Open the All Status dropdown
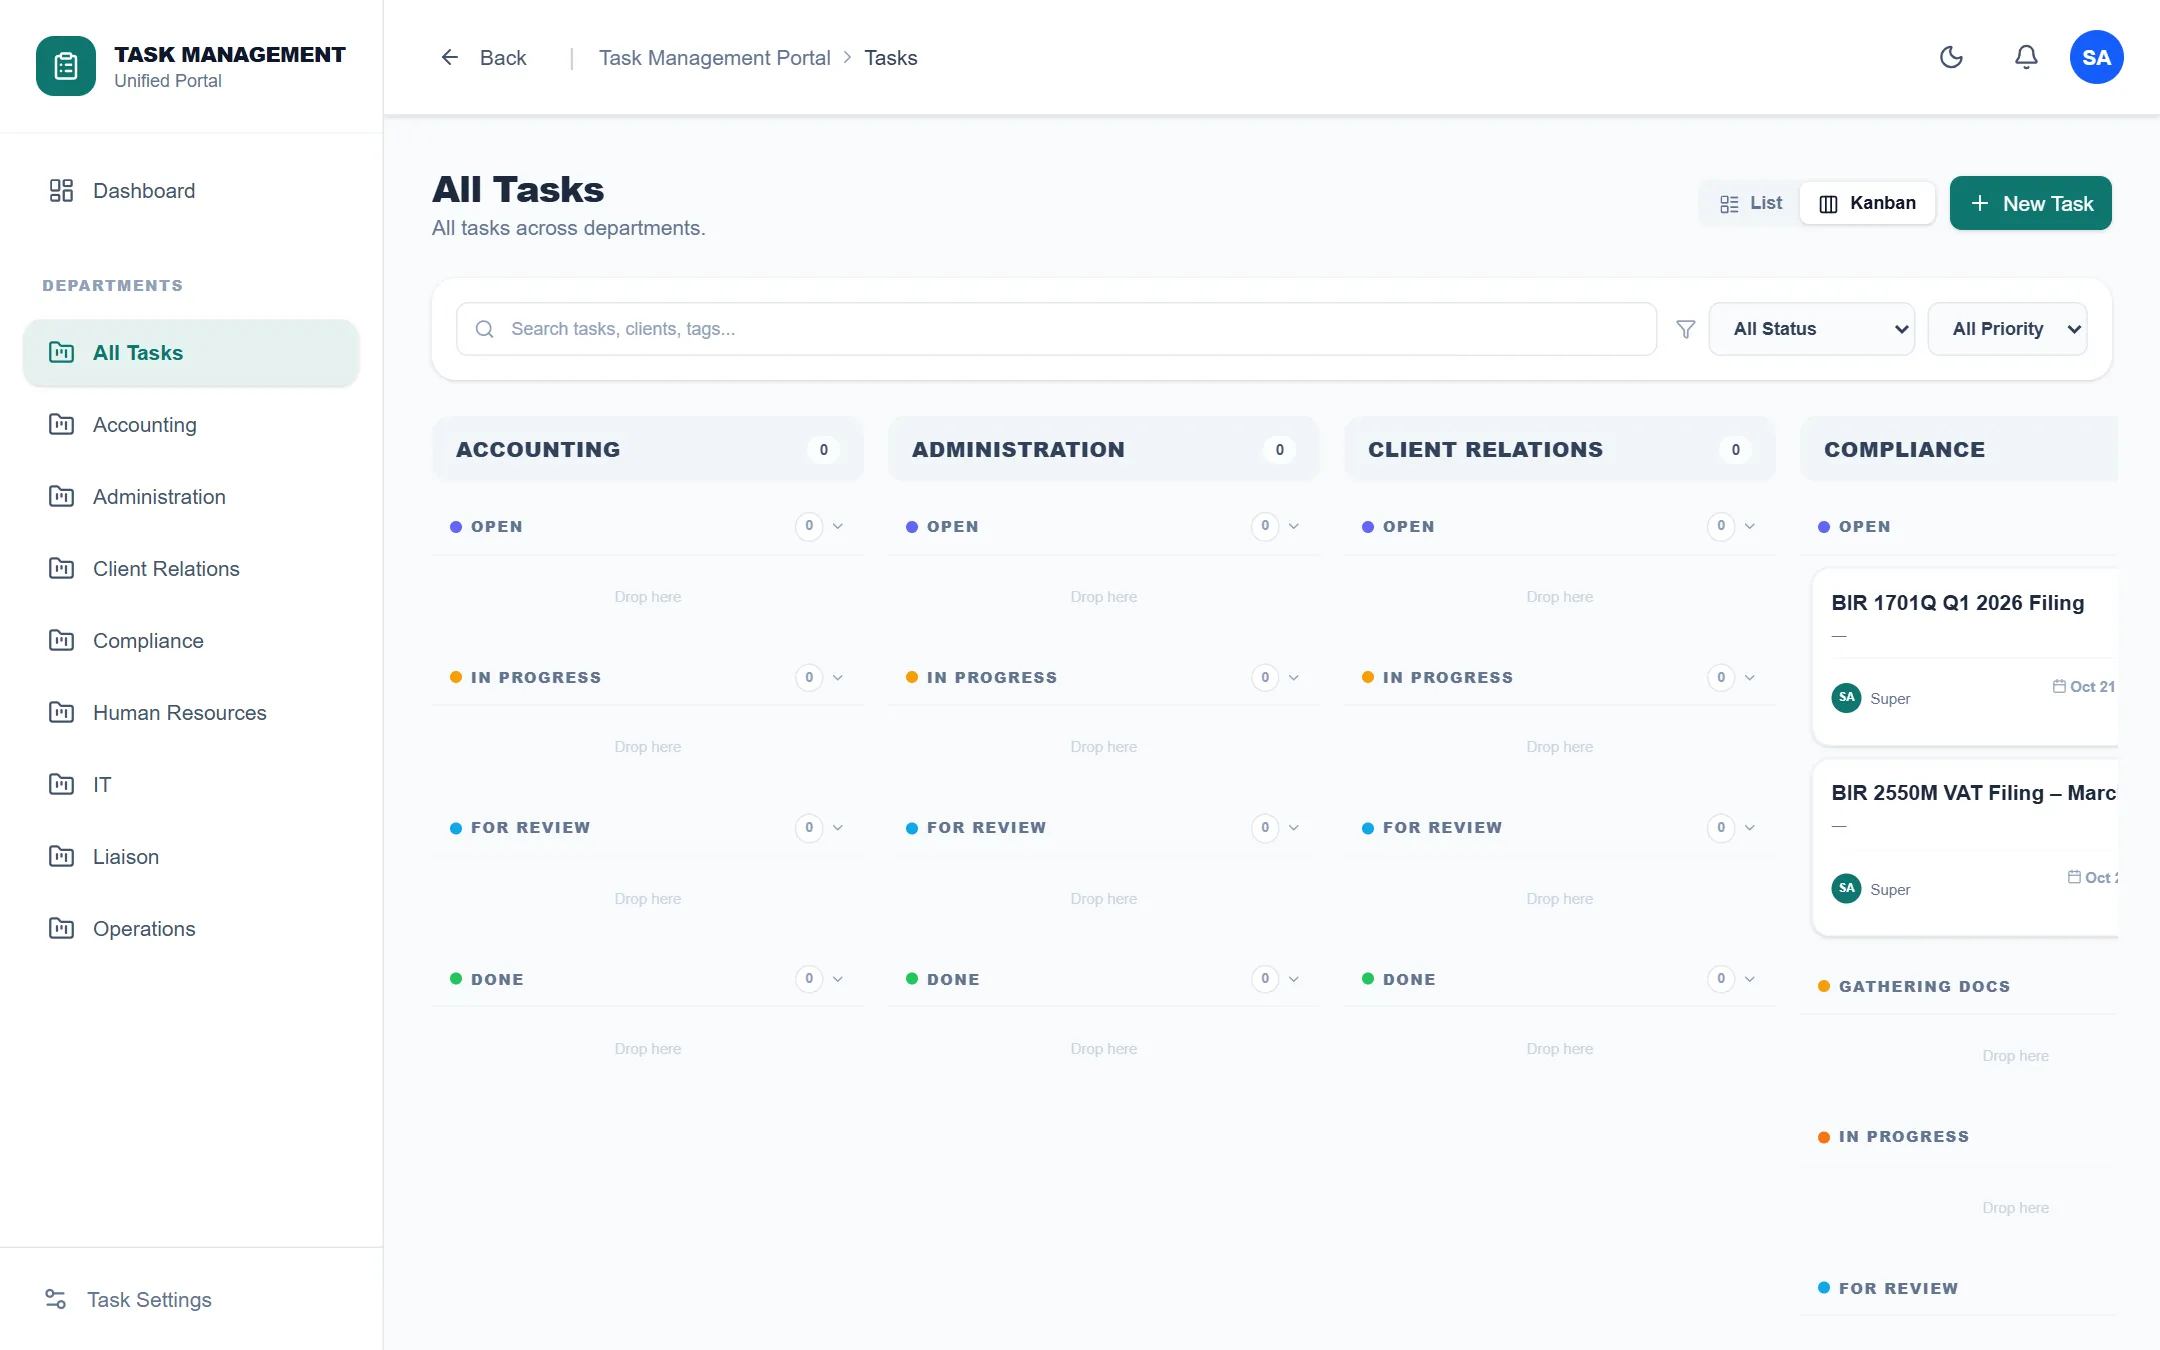The height and width of the screenshot is (1350, 2160). point(1811,329)
